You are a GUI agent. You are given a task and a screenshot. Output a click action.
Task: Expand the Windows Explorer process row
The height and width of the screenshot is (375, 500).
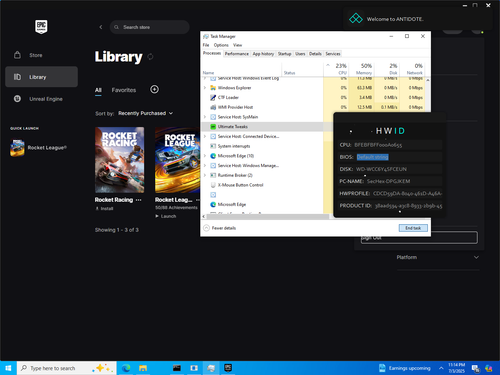point(205,88)
